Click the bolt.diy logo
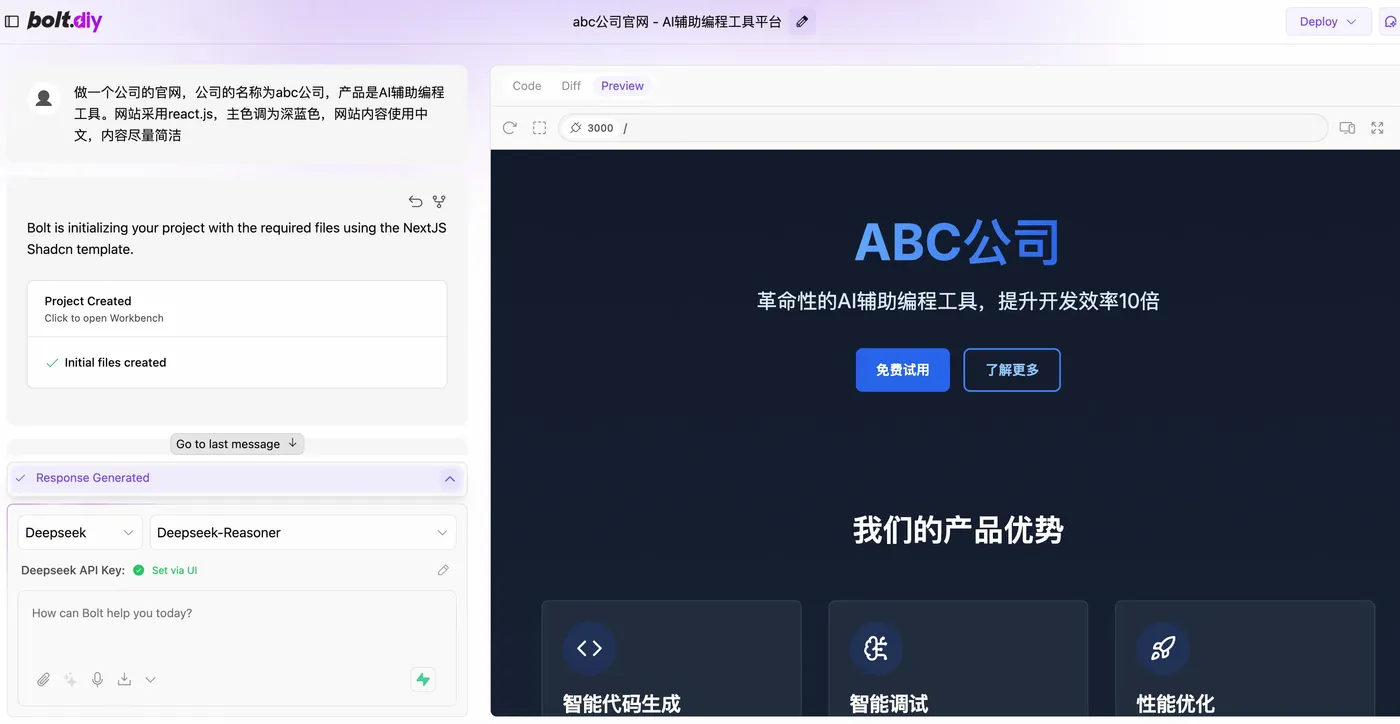This screenshot has height=724, width=1400. (65, 21)
